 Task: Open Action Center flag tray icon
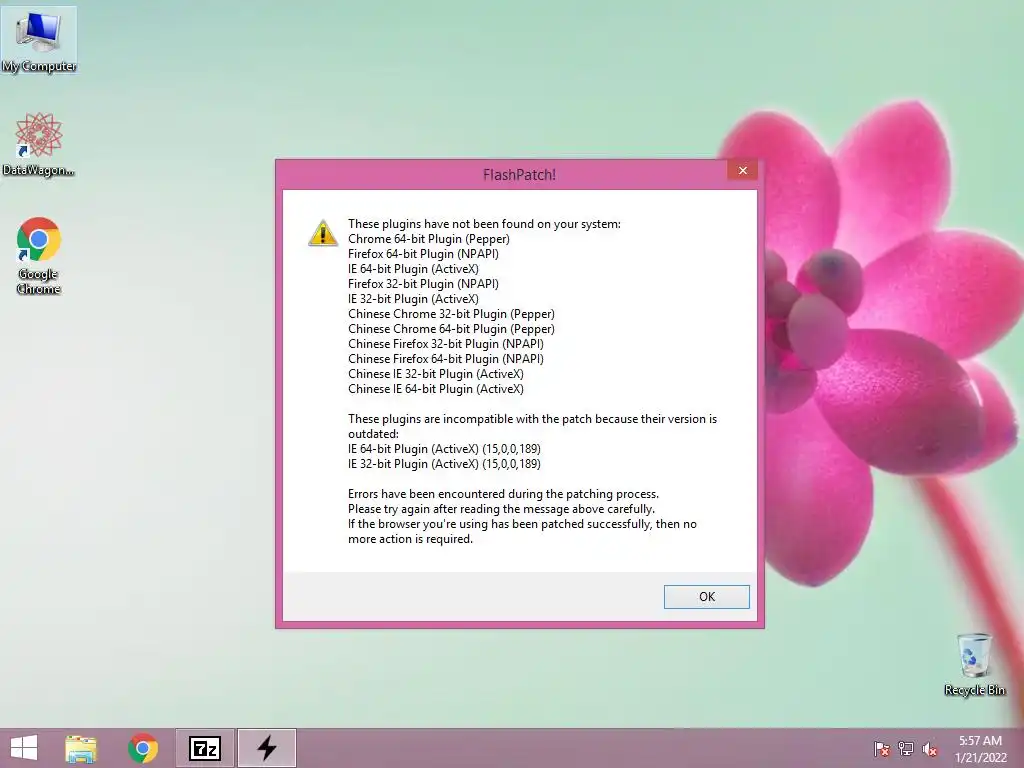(882, 749)
